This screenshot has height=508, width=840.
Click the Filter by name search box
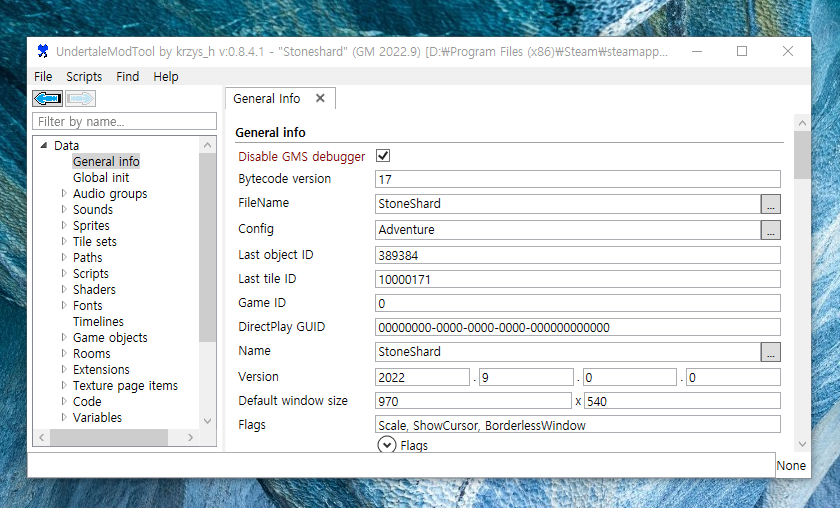[125, 122]
